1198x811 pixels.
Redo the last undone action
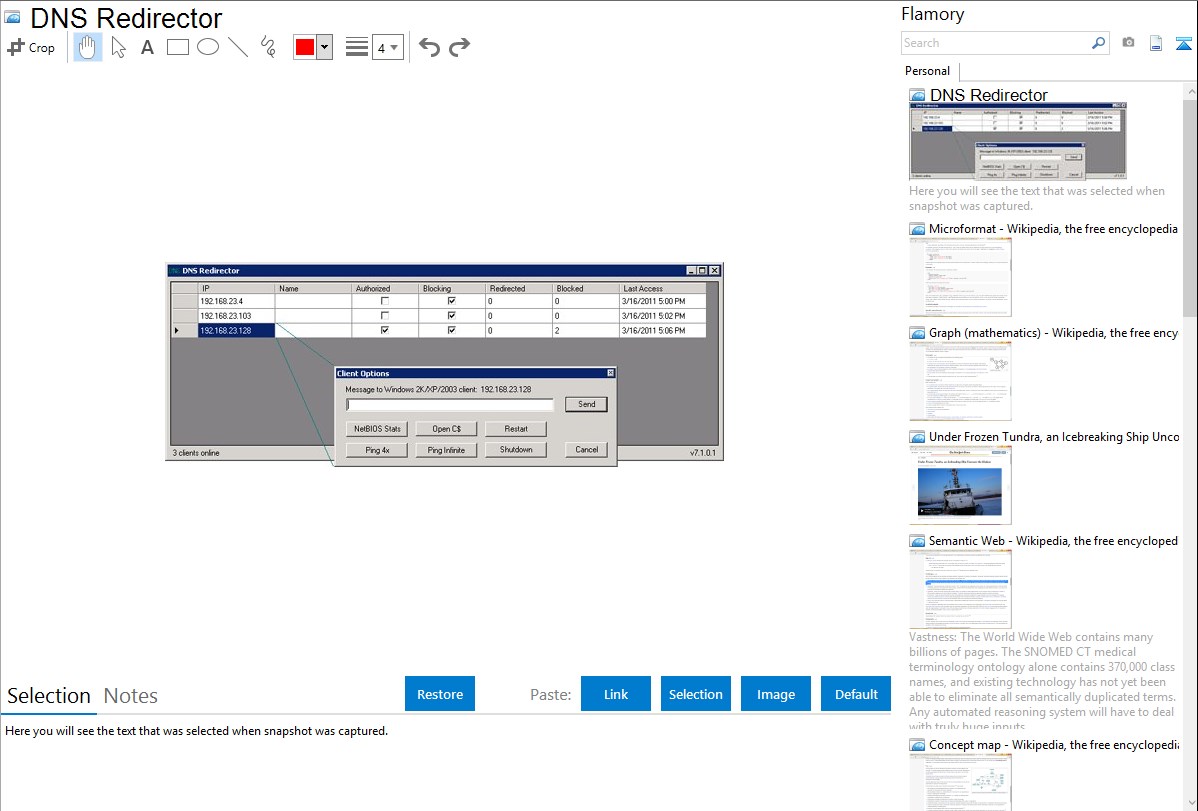point(459,47)
